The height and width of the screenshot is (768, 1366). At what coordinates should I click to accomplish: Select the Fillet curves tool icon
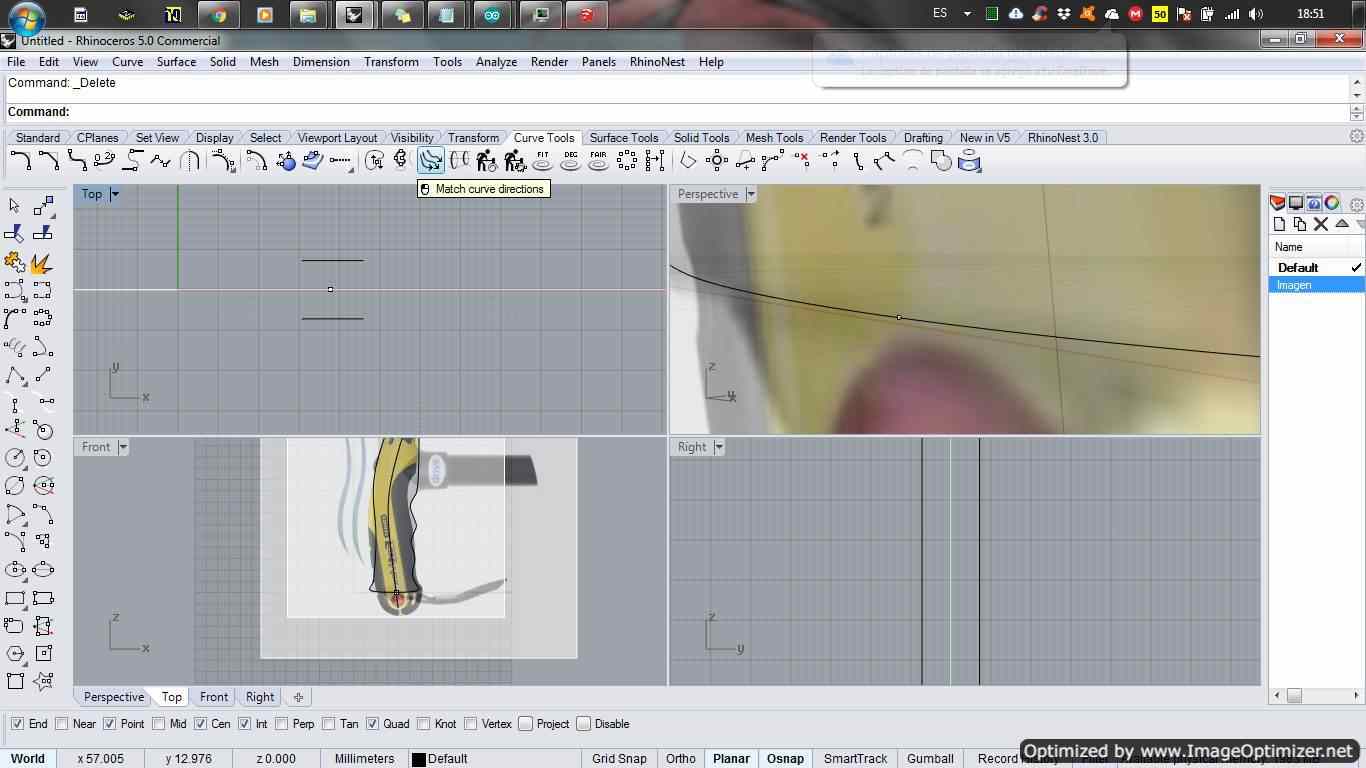(20, 160)
